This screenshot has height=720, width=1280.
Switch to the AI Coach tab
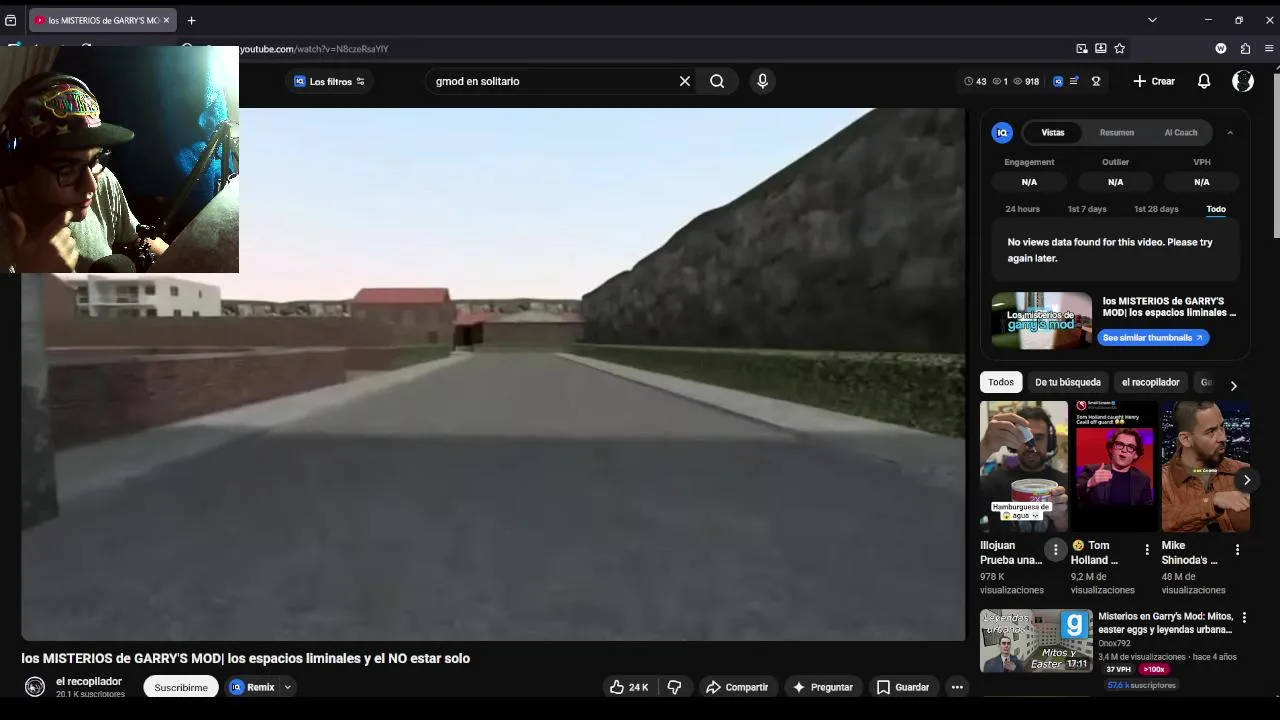click(1181, 132)
